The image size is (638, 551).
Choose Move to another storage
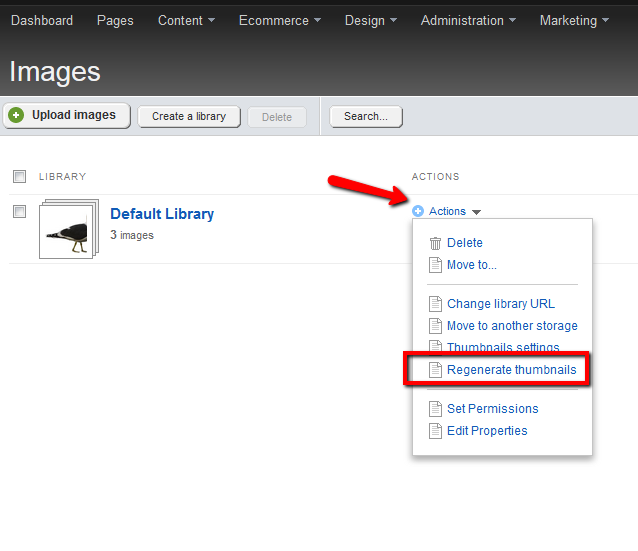(512, 326)
